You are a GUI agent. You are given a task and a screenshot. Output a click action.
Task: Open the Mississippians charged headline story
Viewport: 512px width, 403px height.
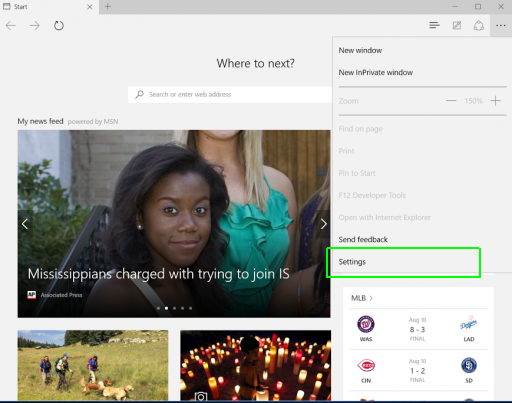pyautogui.click(x=159, y=274)
